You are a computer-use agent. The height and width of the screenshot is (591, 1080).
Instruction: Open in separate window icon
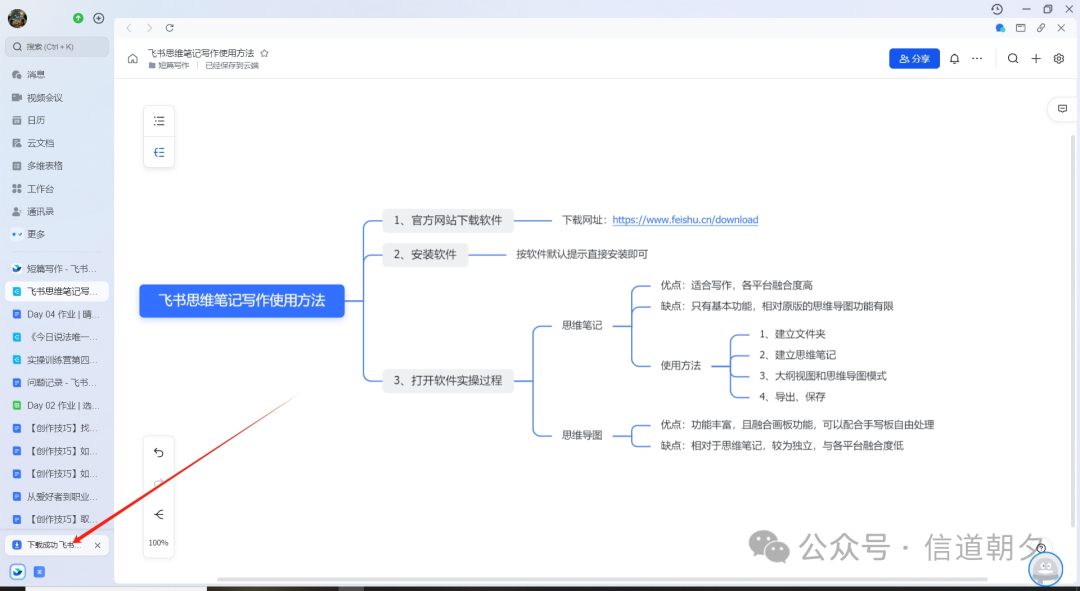1021,28
